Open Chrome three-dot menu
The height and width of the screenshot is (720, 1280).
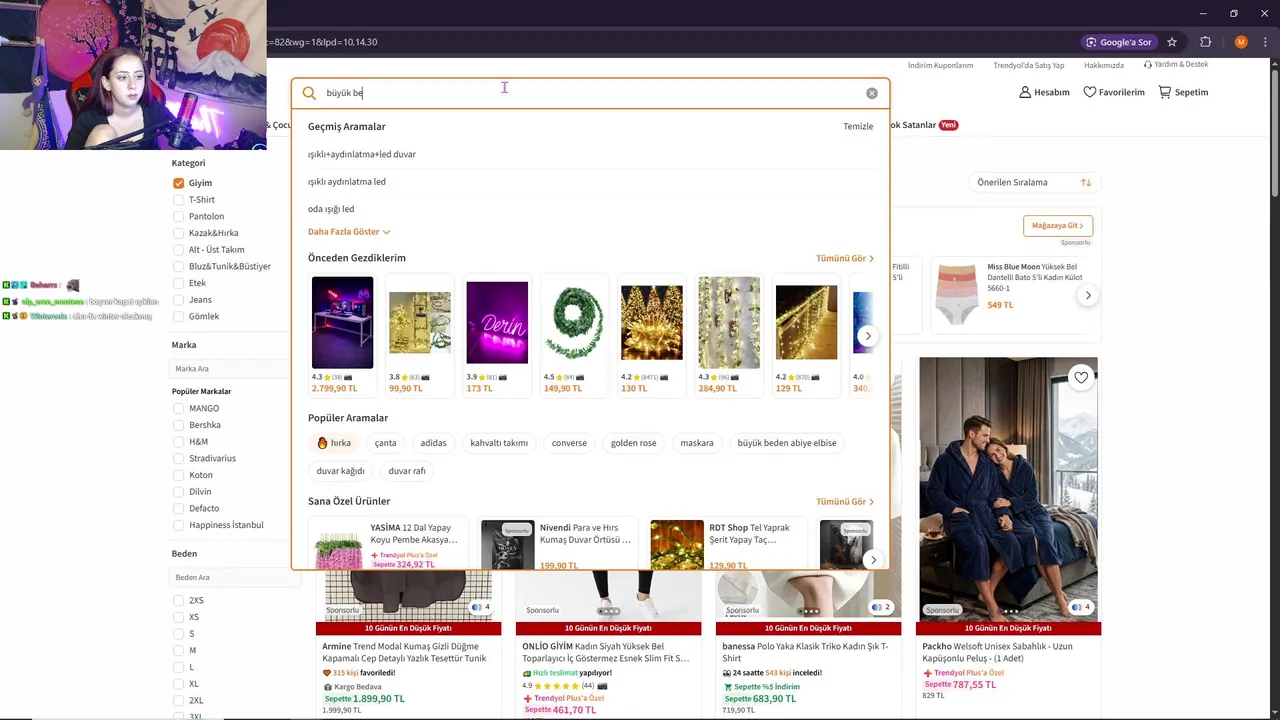pyautogui.click(x=1265, y=42)
